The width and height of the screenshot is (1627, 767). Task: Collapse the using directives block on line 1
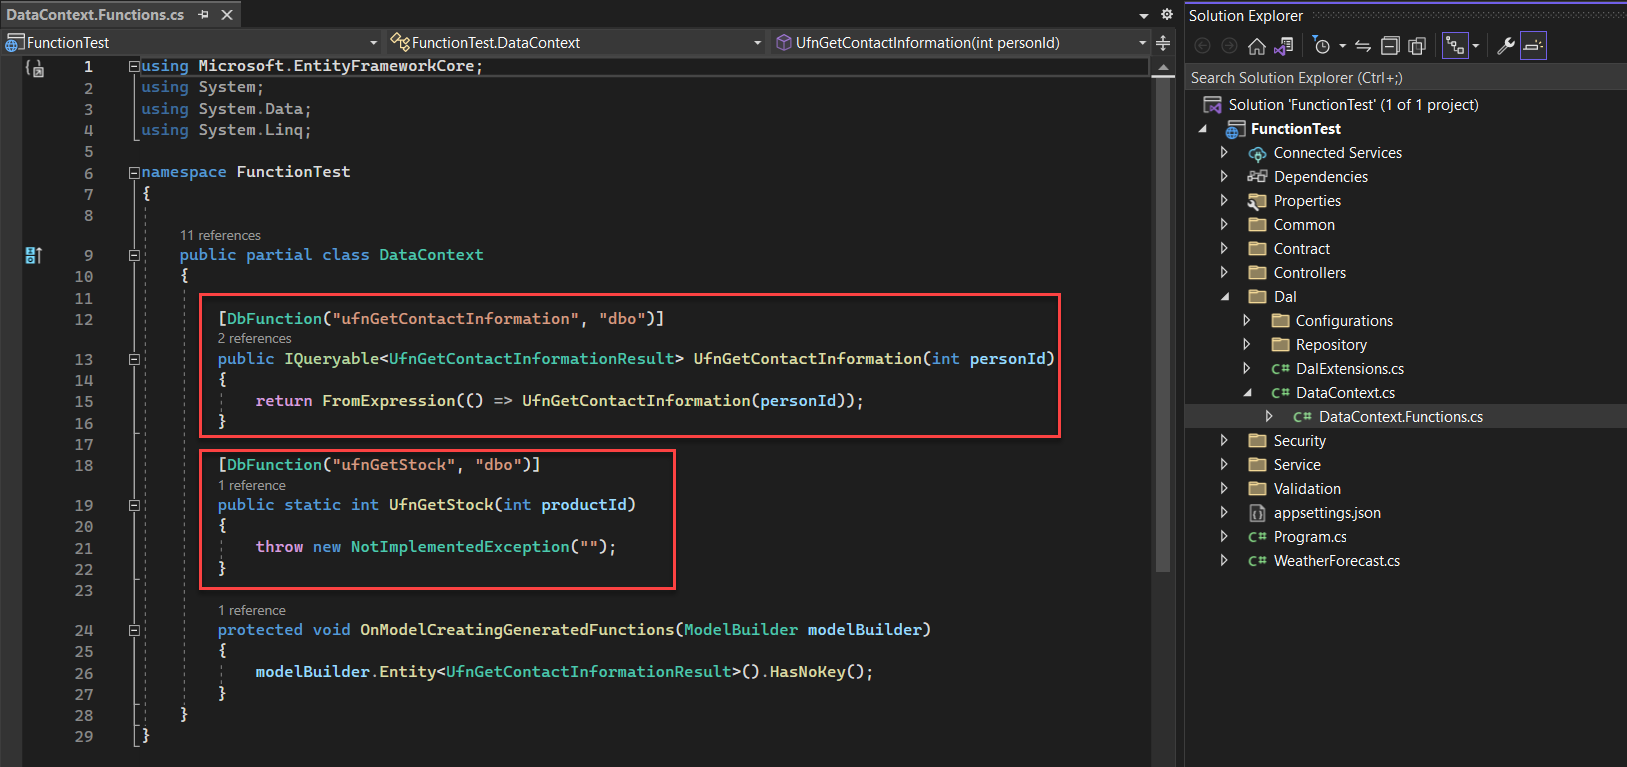(x=134, y=66)
